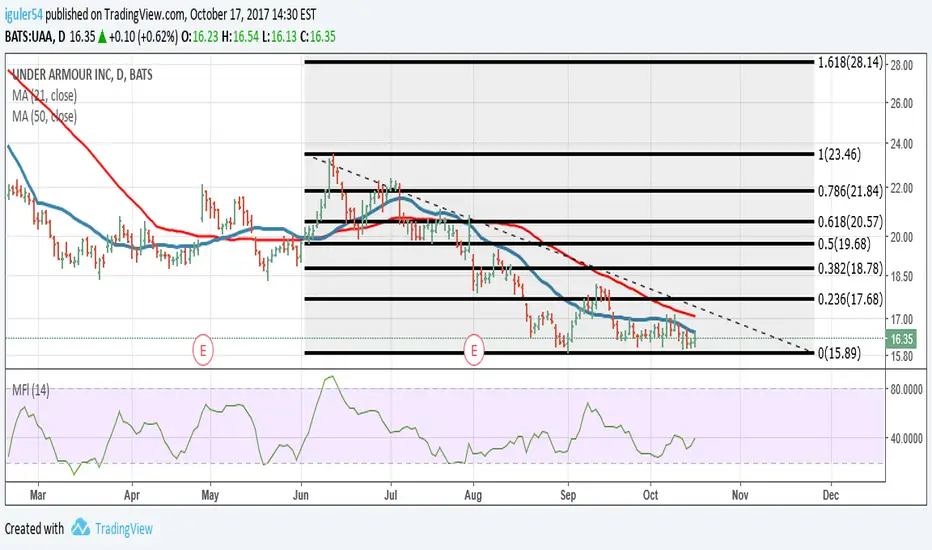932x550 pixels.
Task: Click the Aug label on time axis
Action: pos(473,495)
